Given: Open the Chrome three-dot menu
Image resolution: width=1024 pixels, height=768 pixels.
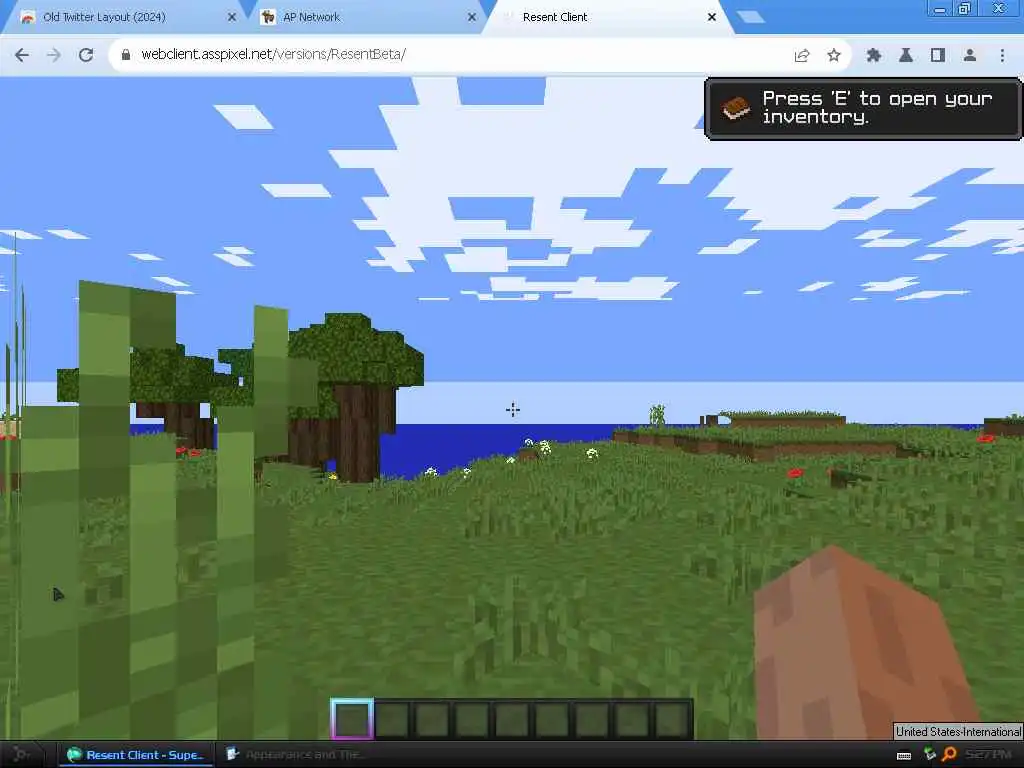Looking at the screenshot, I should point(1002,56).
